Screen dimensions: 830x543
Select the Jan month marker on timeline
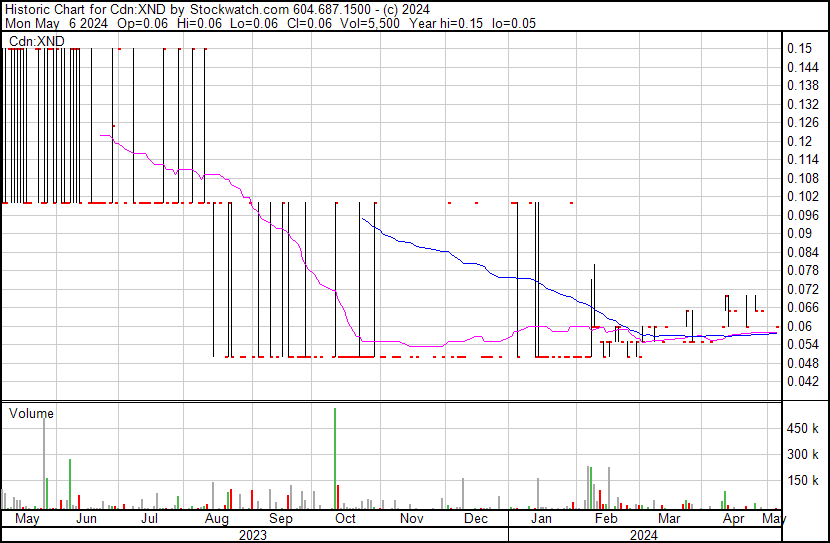[540, 519]
